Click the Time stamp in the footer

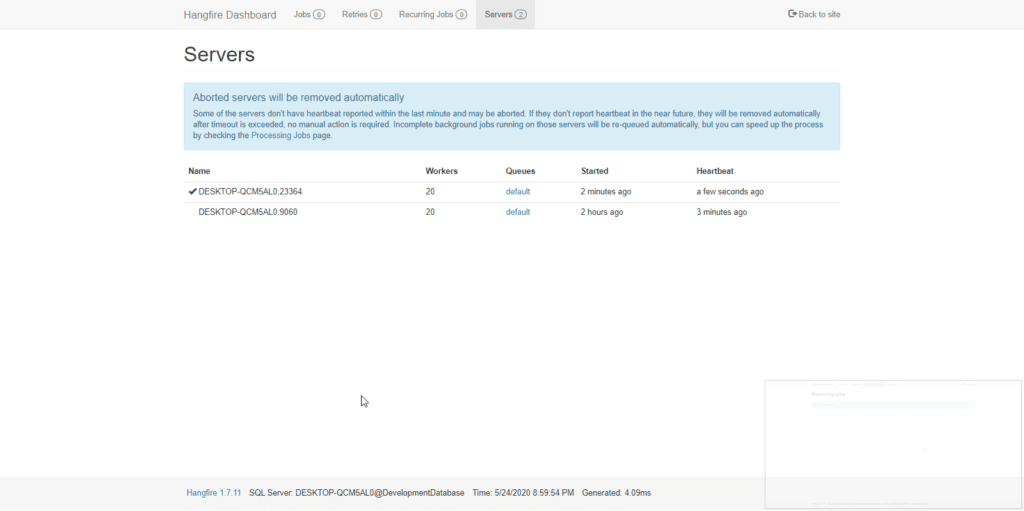click(x=523, y=493)
